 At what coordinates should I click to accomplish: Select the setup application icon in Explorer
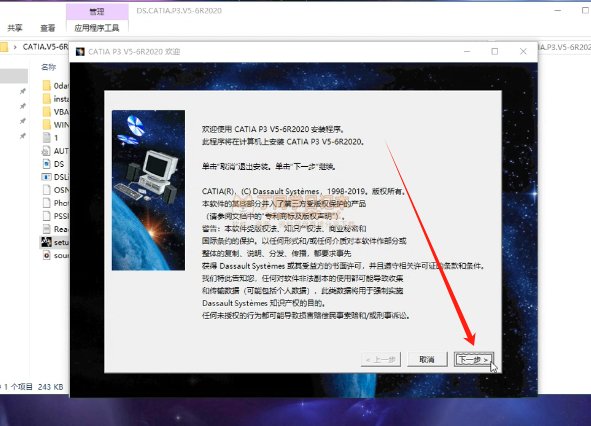point(46,242)
